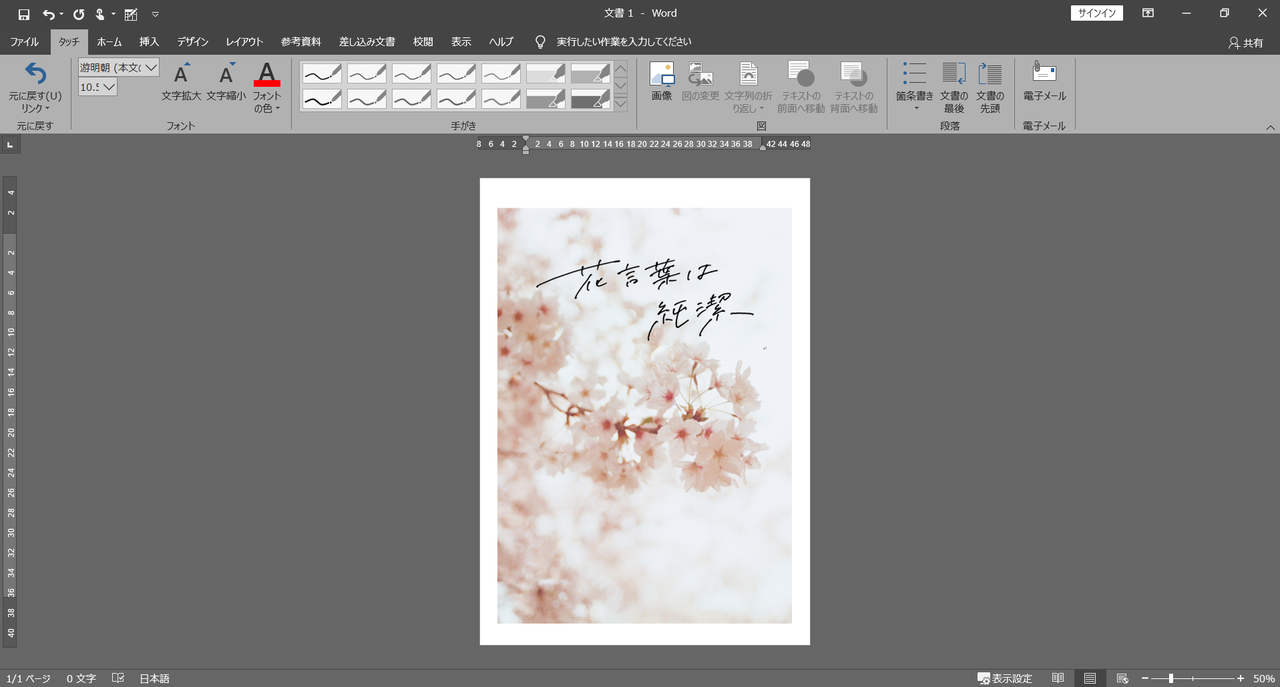
Task: Click the Save icon in quick access toolbar
Action: [24, 14]
